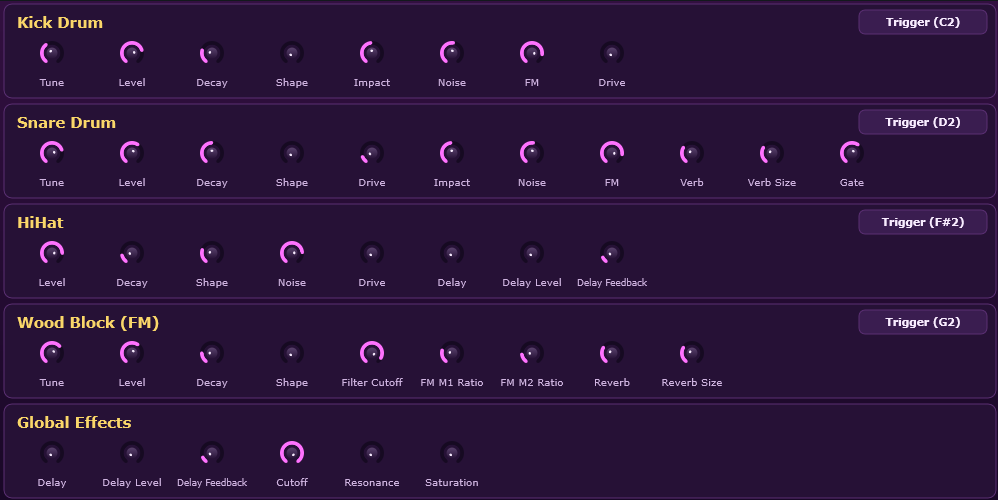
Task: Click the Wood Block (FM) heading
Action: click(88, 323)
